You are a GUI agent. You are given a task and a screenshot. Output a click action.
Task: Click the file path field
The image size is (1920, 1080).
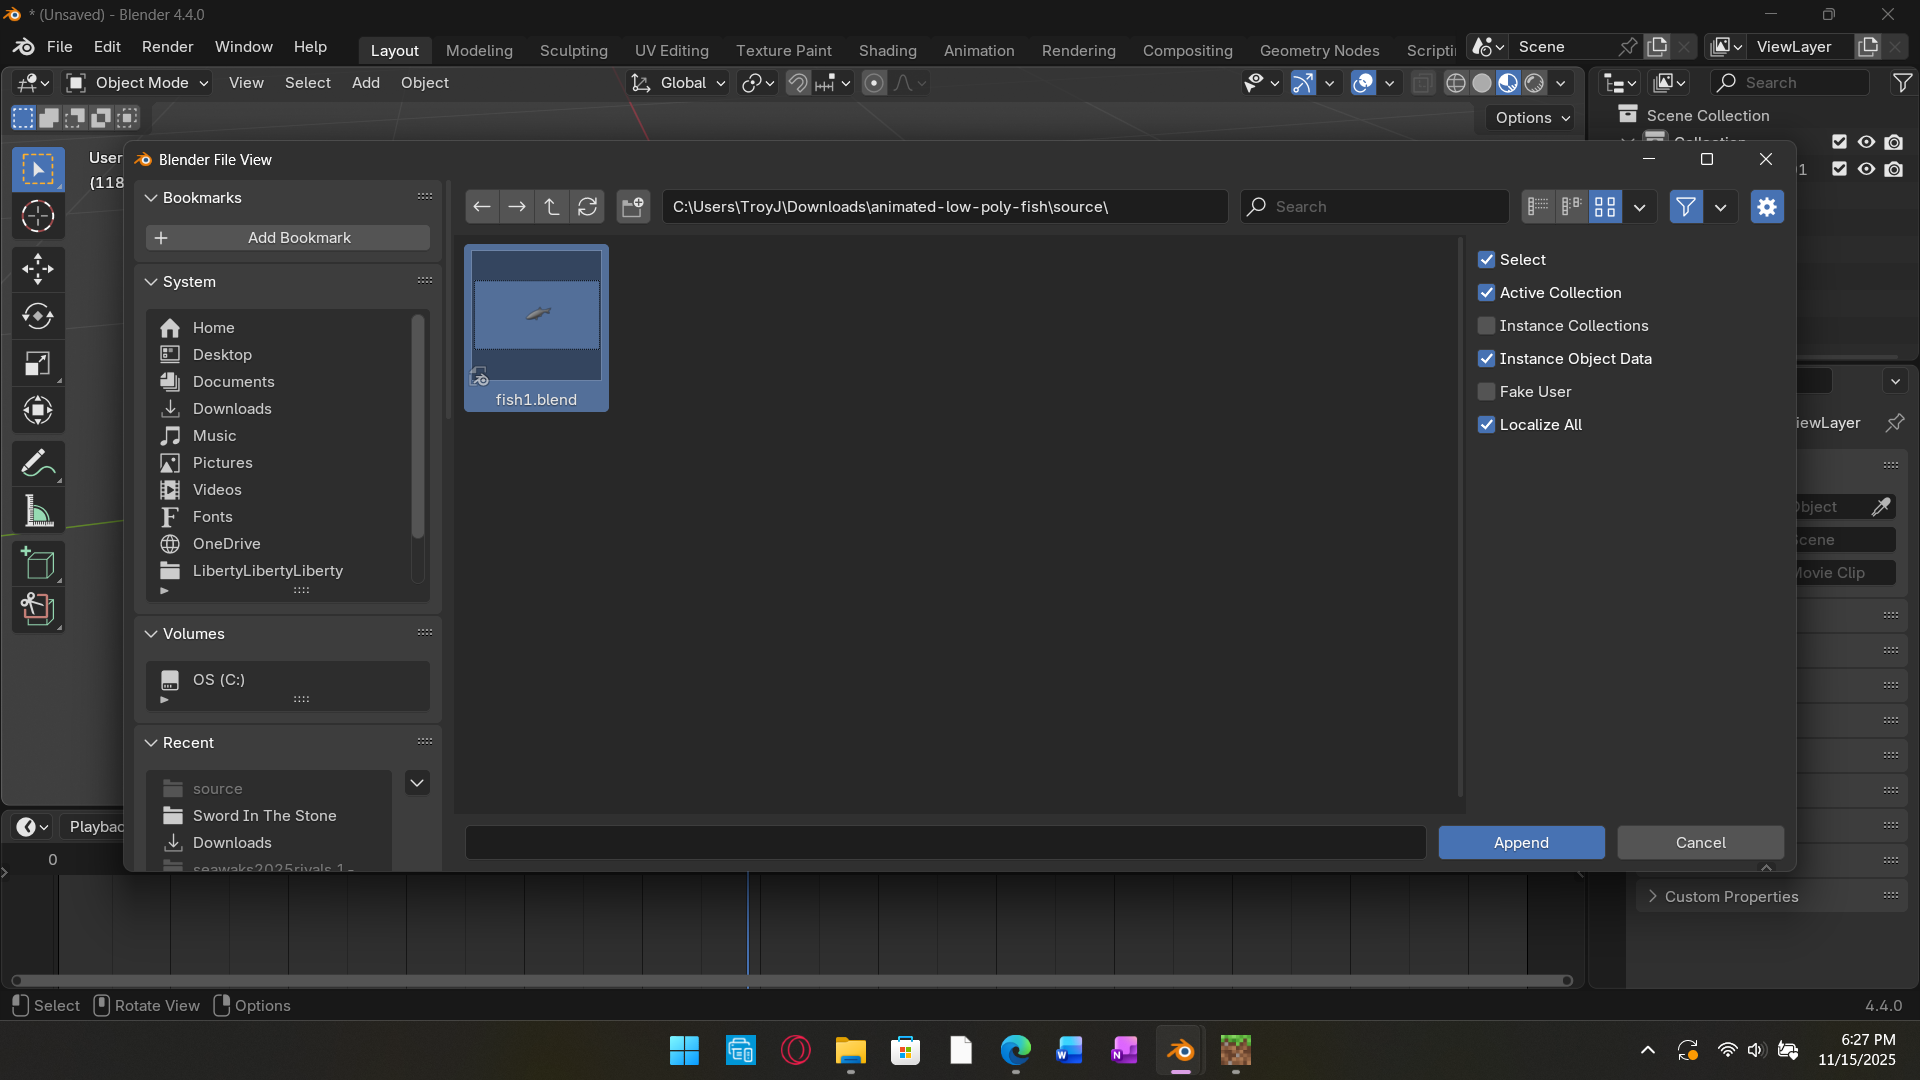tap(945, 207)
